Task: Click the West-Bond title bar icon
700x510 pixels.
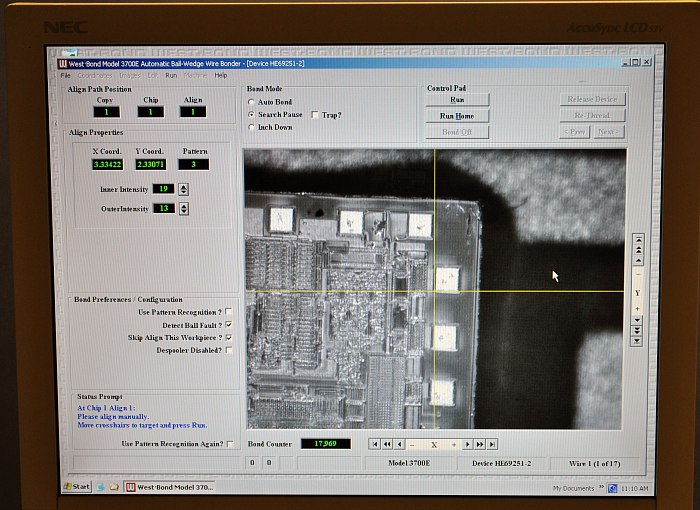Action: click(x=62, y=64)
